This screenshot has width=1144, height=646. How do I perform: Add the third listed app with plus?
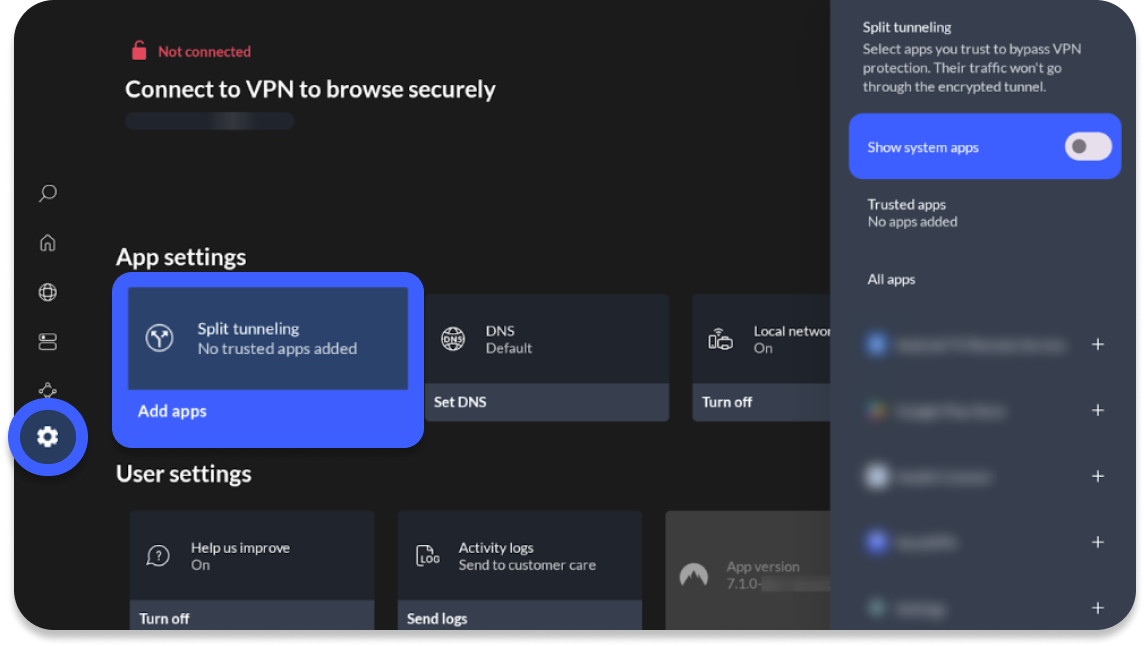1097,477
